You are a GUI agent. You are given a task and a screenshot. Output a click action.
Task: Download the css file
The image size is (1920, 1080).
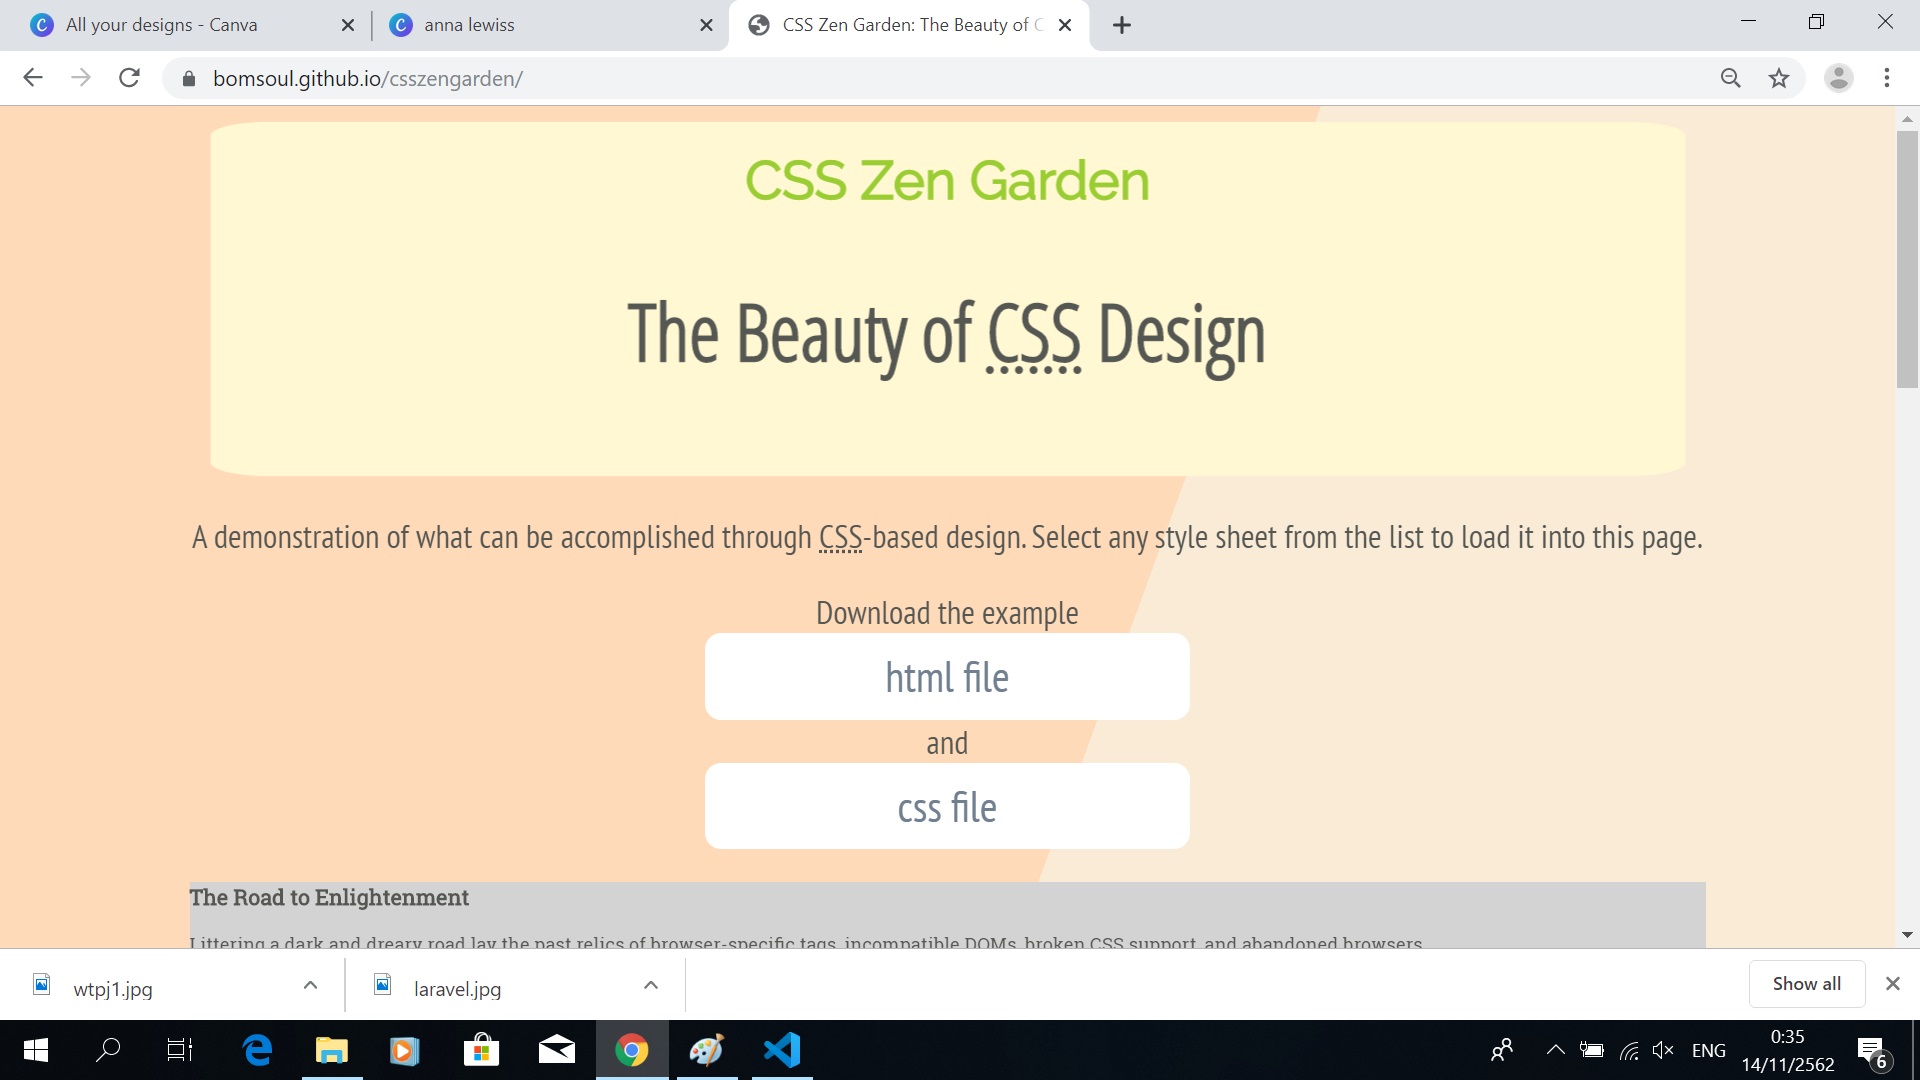click(x=947, y=807)
